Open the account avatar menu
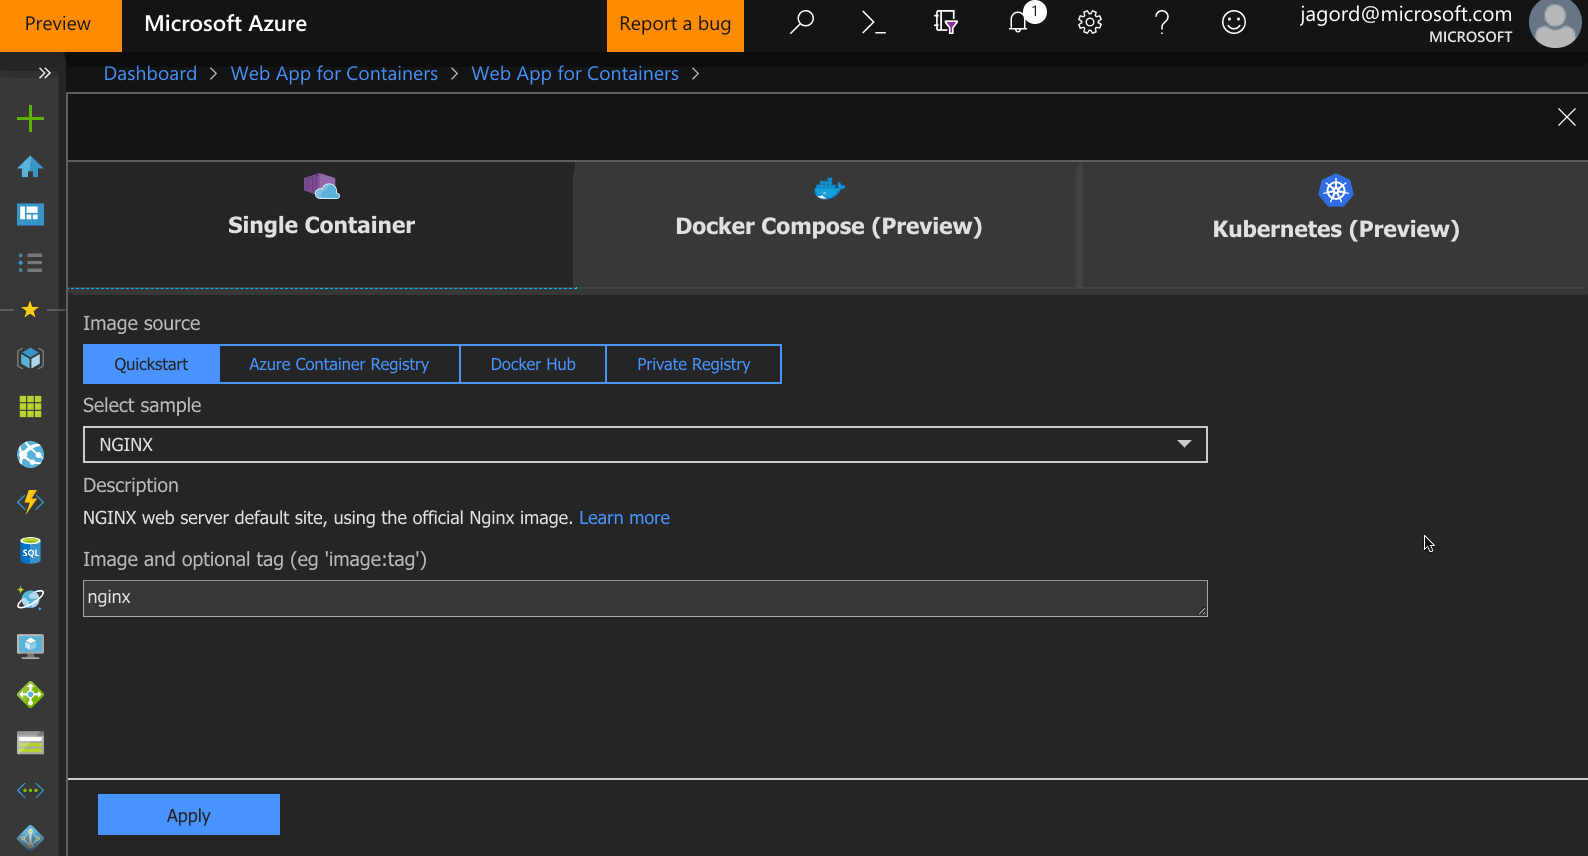Screen dimensions: 1588x856 1555,23
